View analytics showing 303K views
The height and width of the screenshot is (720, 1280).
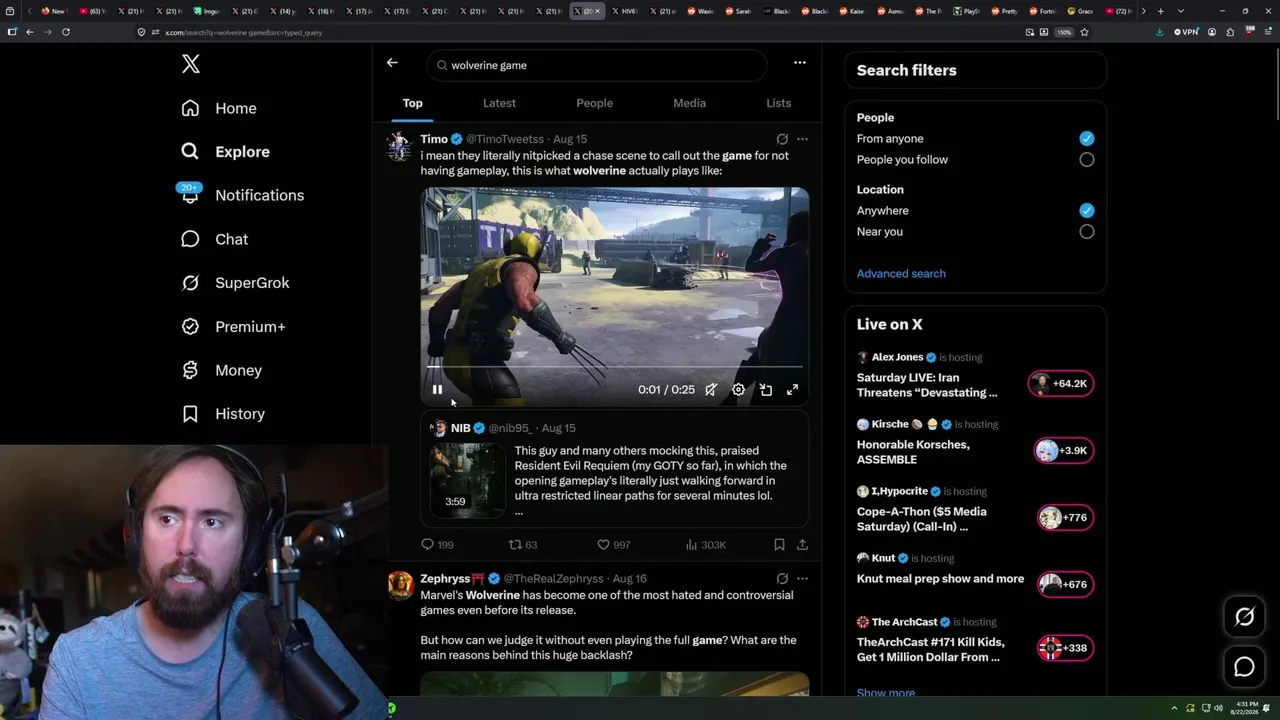click(706, 545)
